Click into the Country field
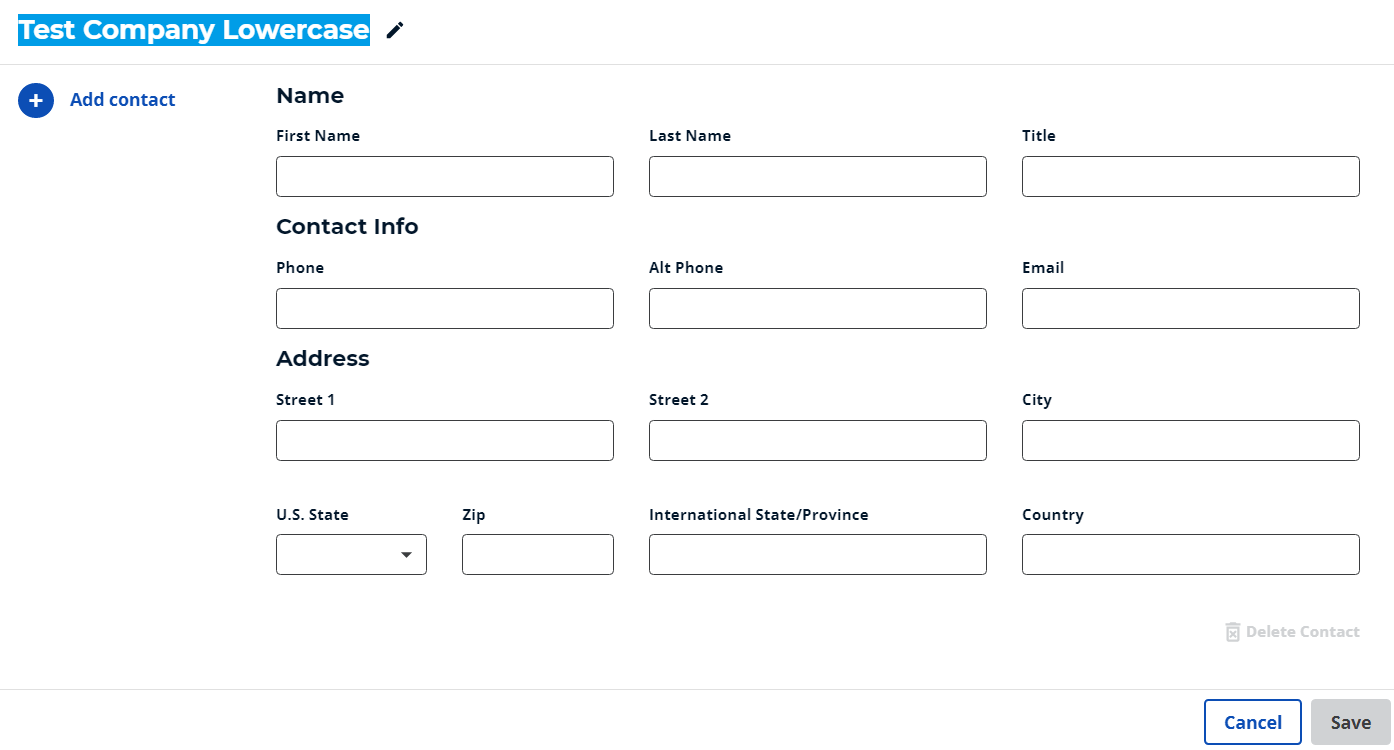 [x=1191, y=555]
